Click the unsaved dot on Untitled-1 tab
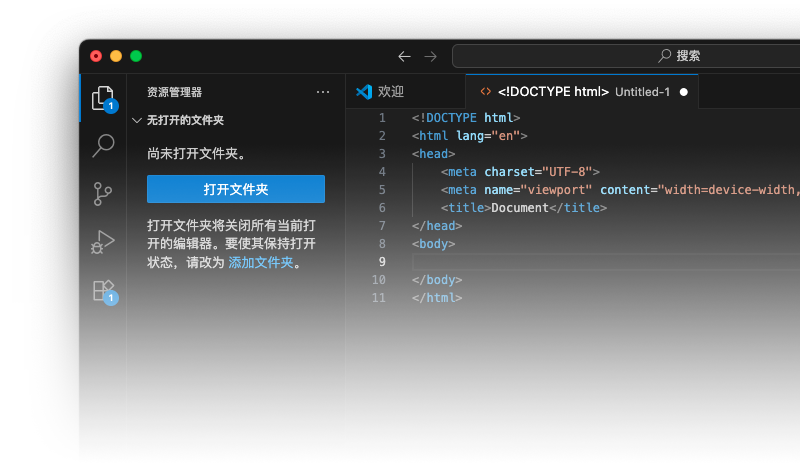This screenshot has width=800, height=465. (x=684, y=92)
